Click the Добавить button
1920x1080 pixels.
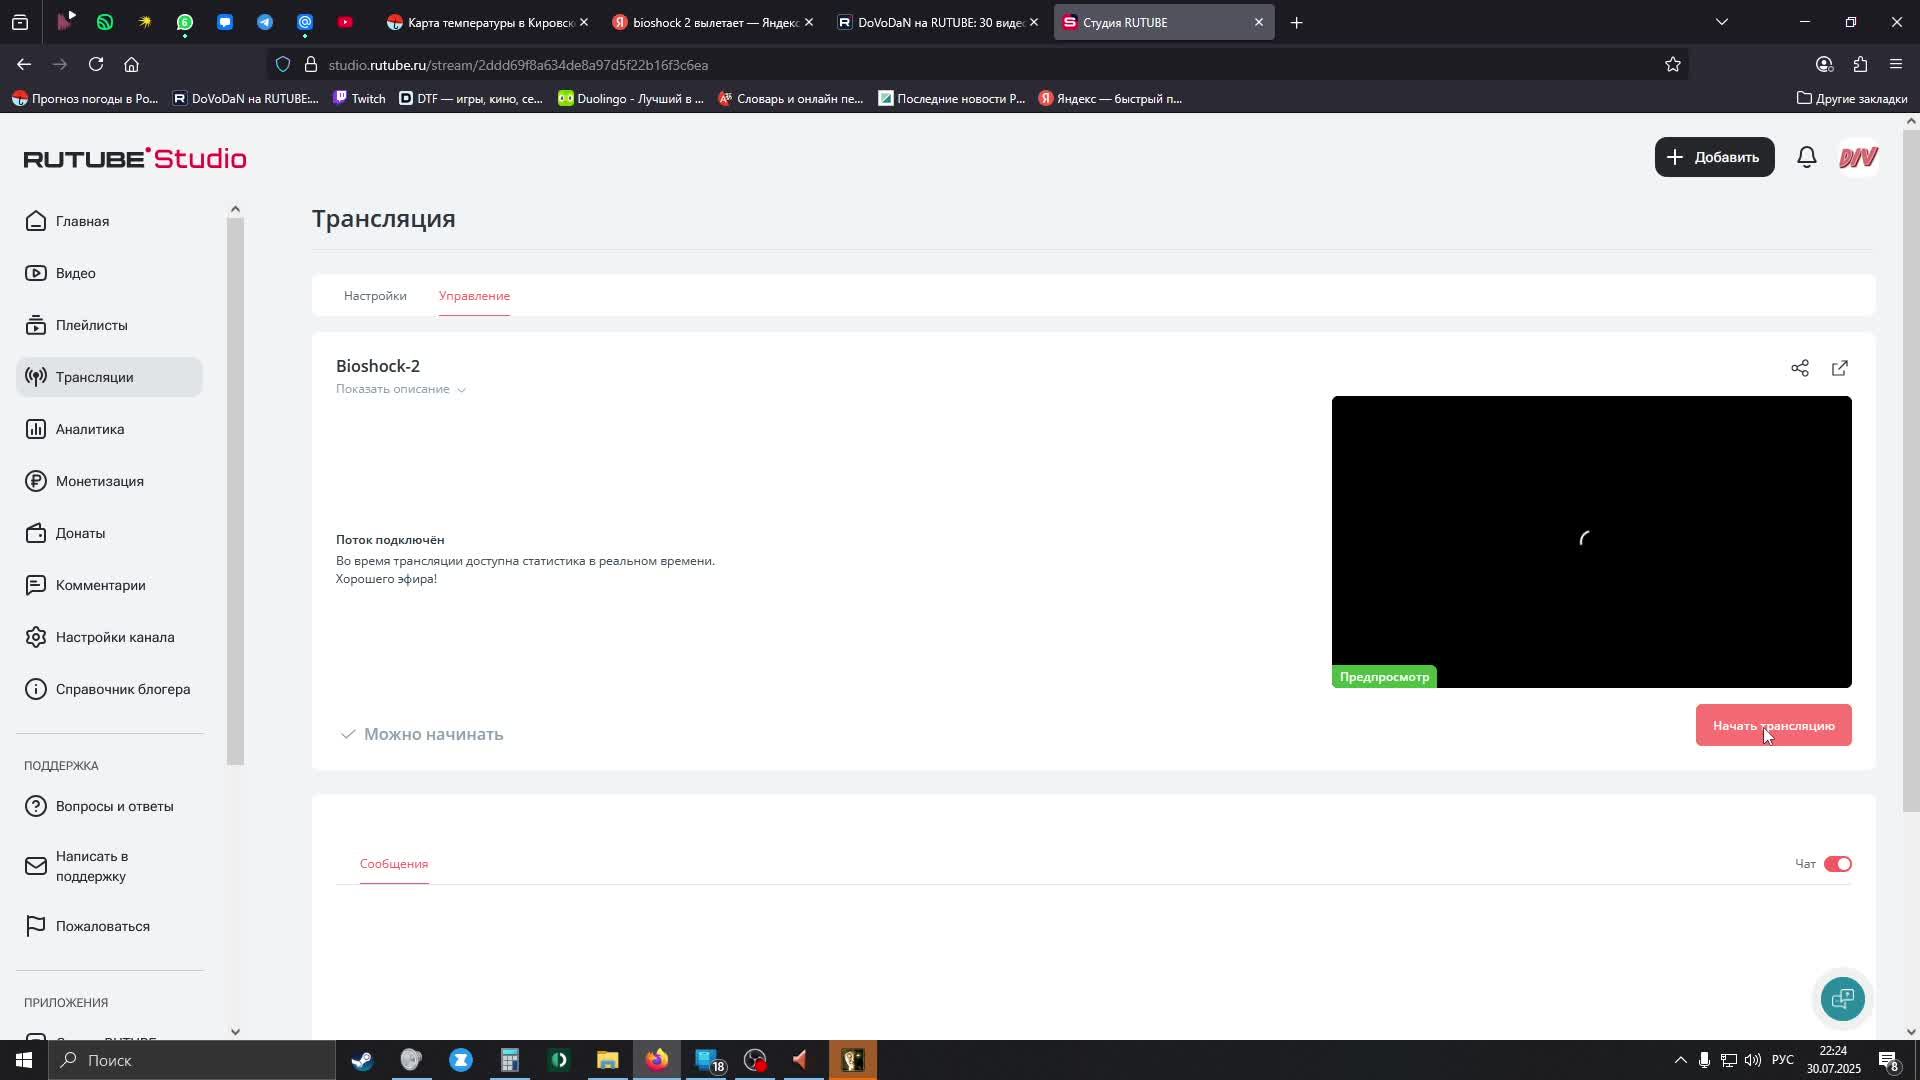[1714, 157]
